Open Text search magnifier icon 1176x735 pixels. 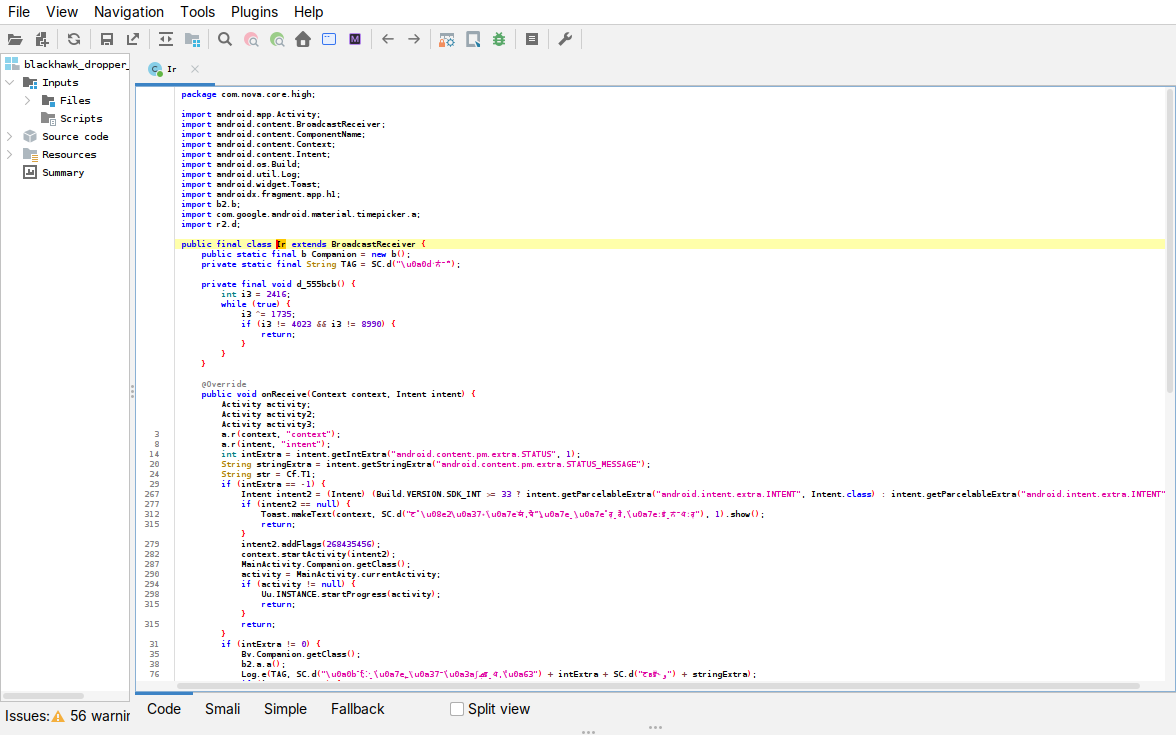(225, 40)
